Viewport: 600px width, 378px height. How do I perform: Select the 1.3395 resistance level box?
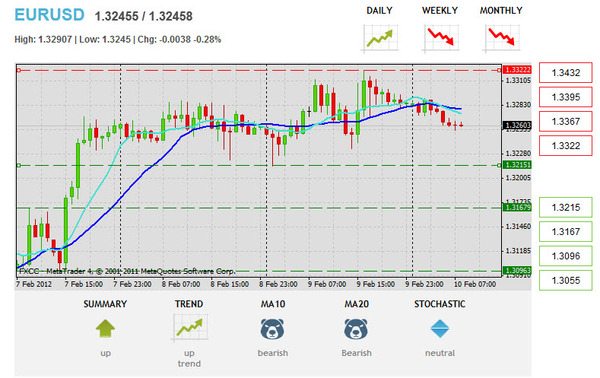pos(566,97)
